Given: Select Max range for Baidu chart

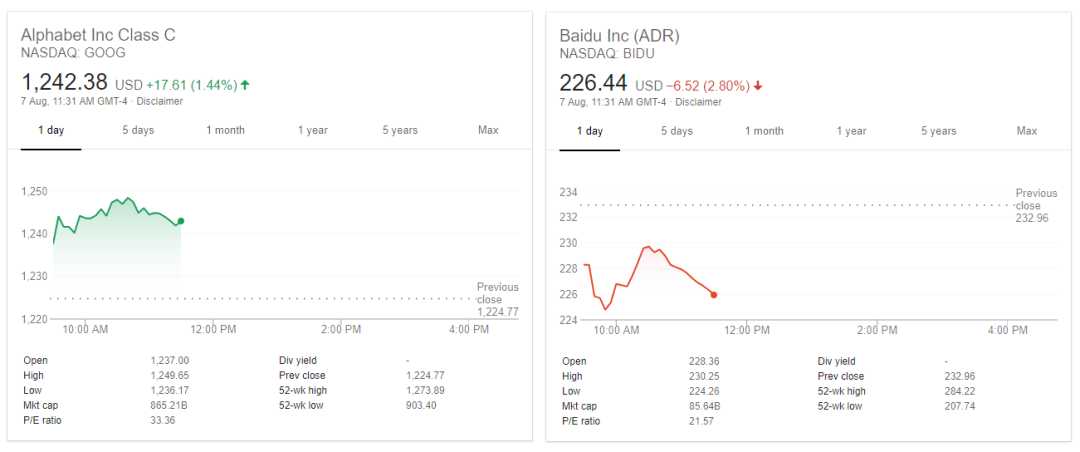Looking at the screenshot, I should [x=1026, y=131].
